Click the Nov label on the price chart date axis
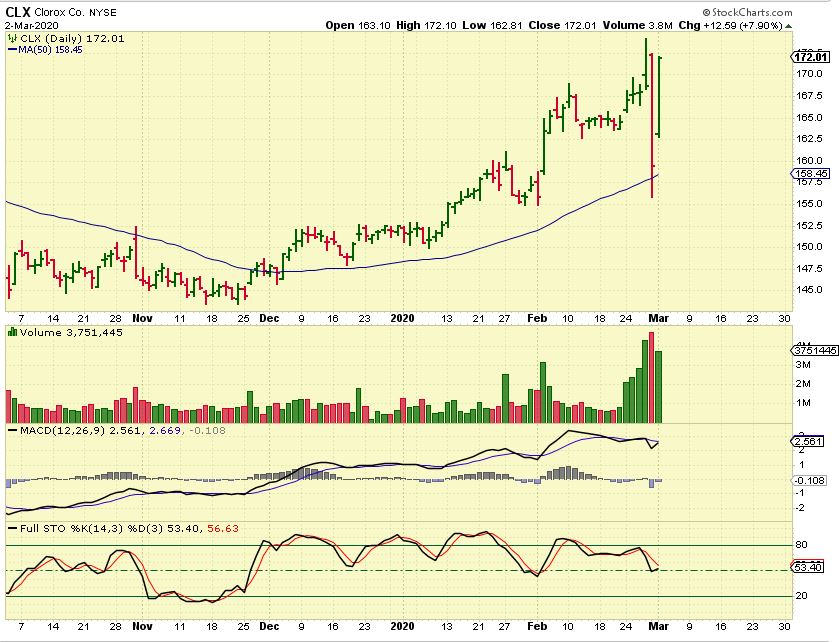 142,318
